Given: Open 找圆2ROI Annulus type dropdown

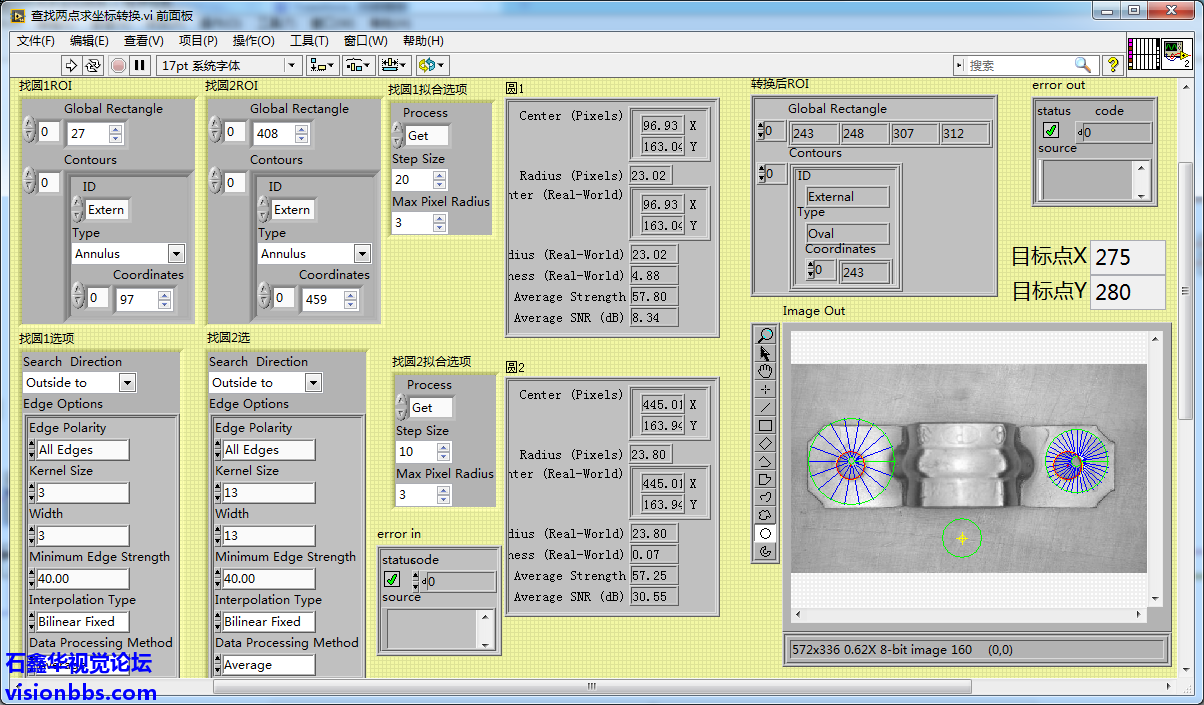Looking at the screenshot, I should pyautogui.click(x=362, y=254).
